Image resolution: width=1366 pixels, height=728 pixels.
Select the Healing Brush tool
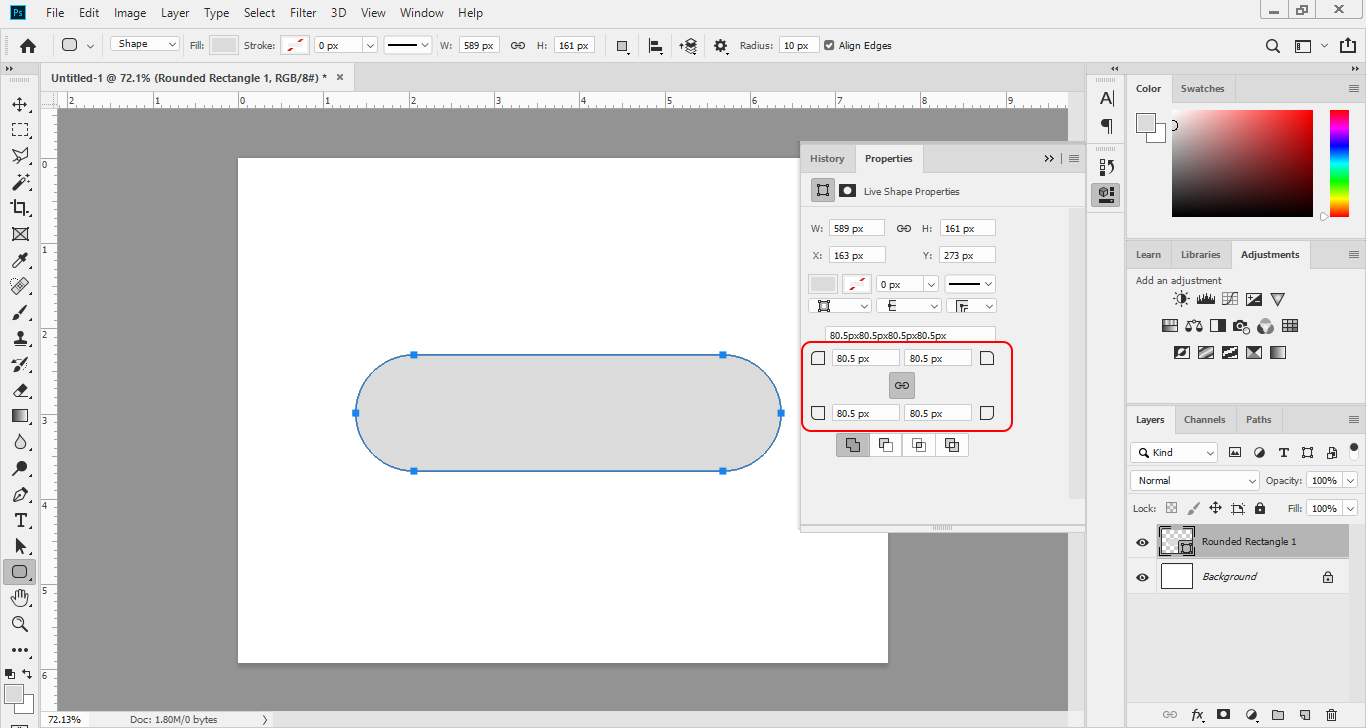coord(19,286)
